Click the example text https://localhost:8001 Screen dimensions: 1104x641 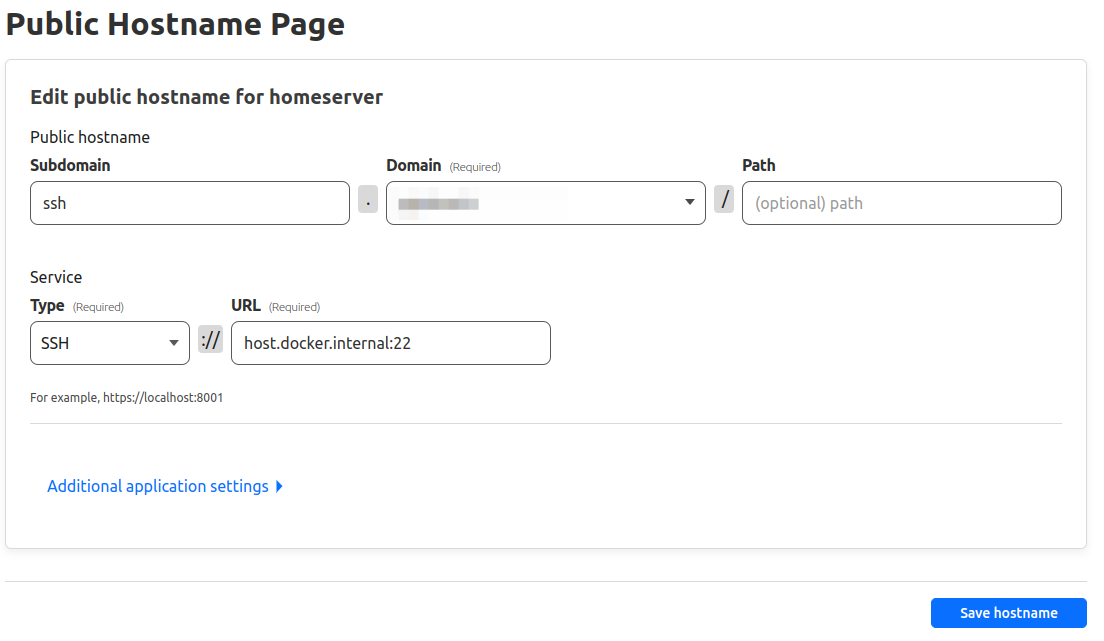click(x=126, y=397)
